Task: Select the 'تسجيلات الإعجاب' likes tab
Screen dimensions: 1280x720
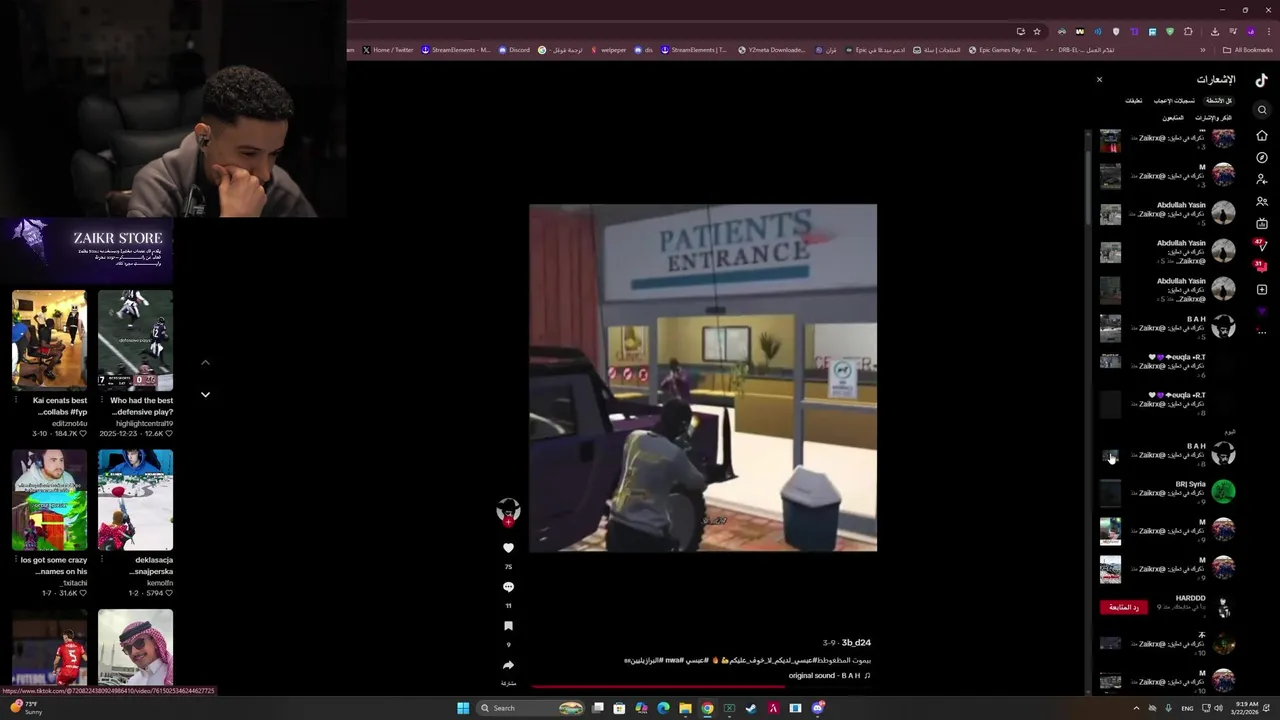Action: coord(1174,101)
